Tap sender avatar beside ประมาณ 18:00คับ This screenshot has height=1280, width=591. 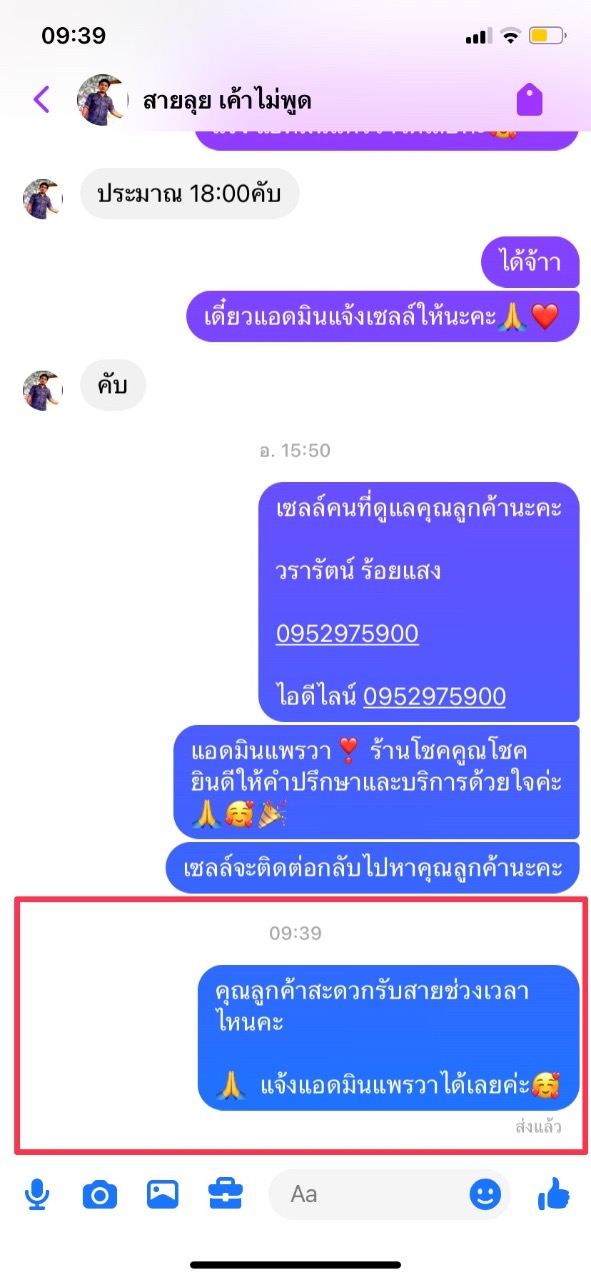tap(42, 199)
